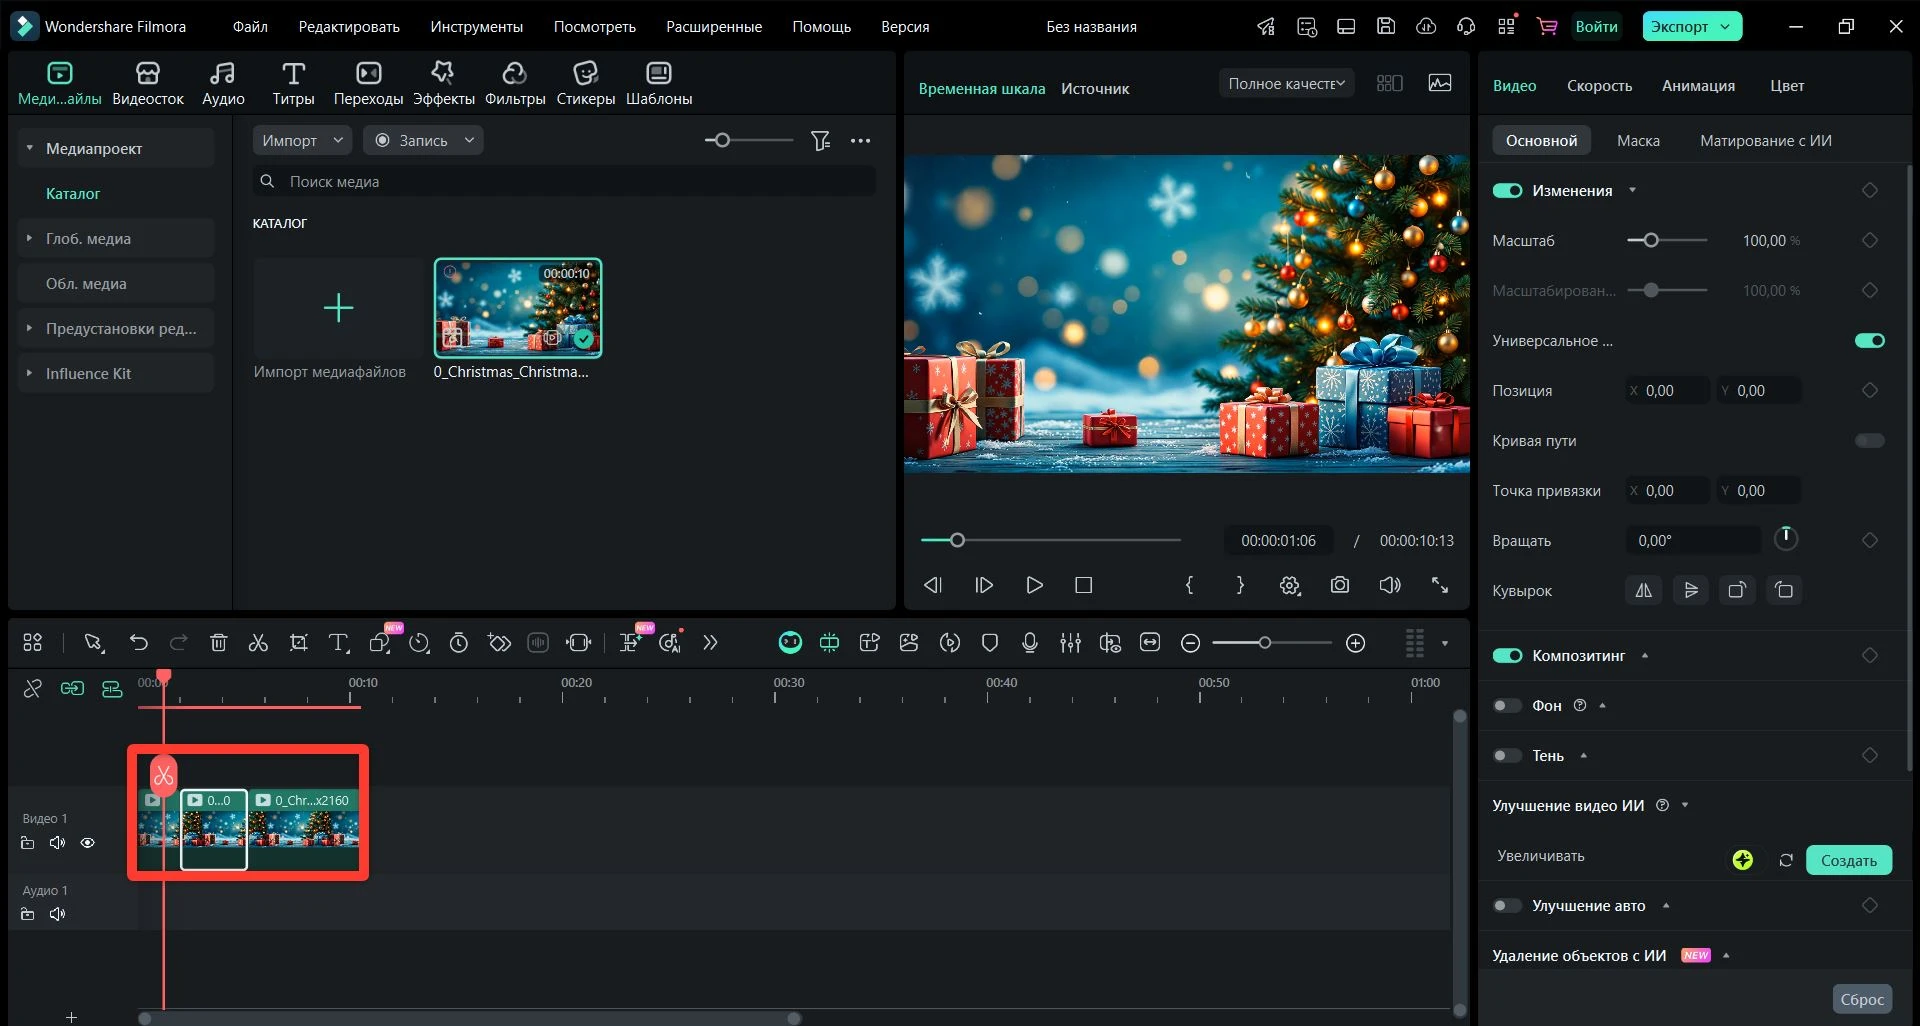
Task: Disable the Изменения toggle
Action: [x=1507, y=191]
